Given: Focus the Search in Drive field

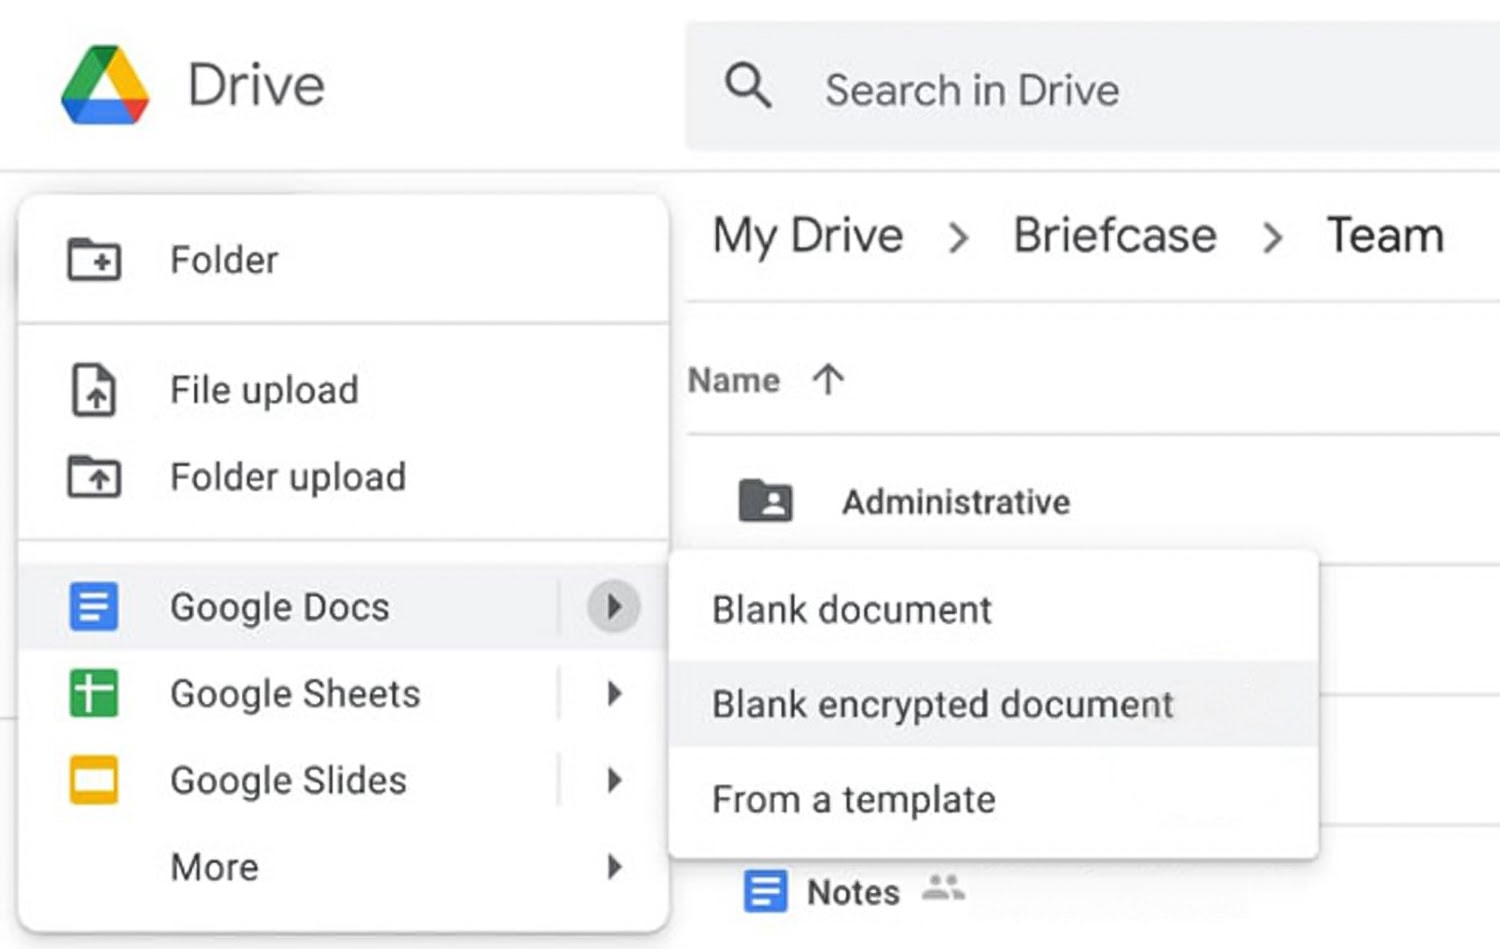Looking at the screenshot, I should pyautogui.click(x=1092, y=88).
